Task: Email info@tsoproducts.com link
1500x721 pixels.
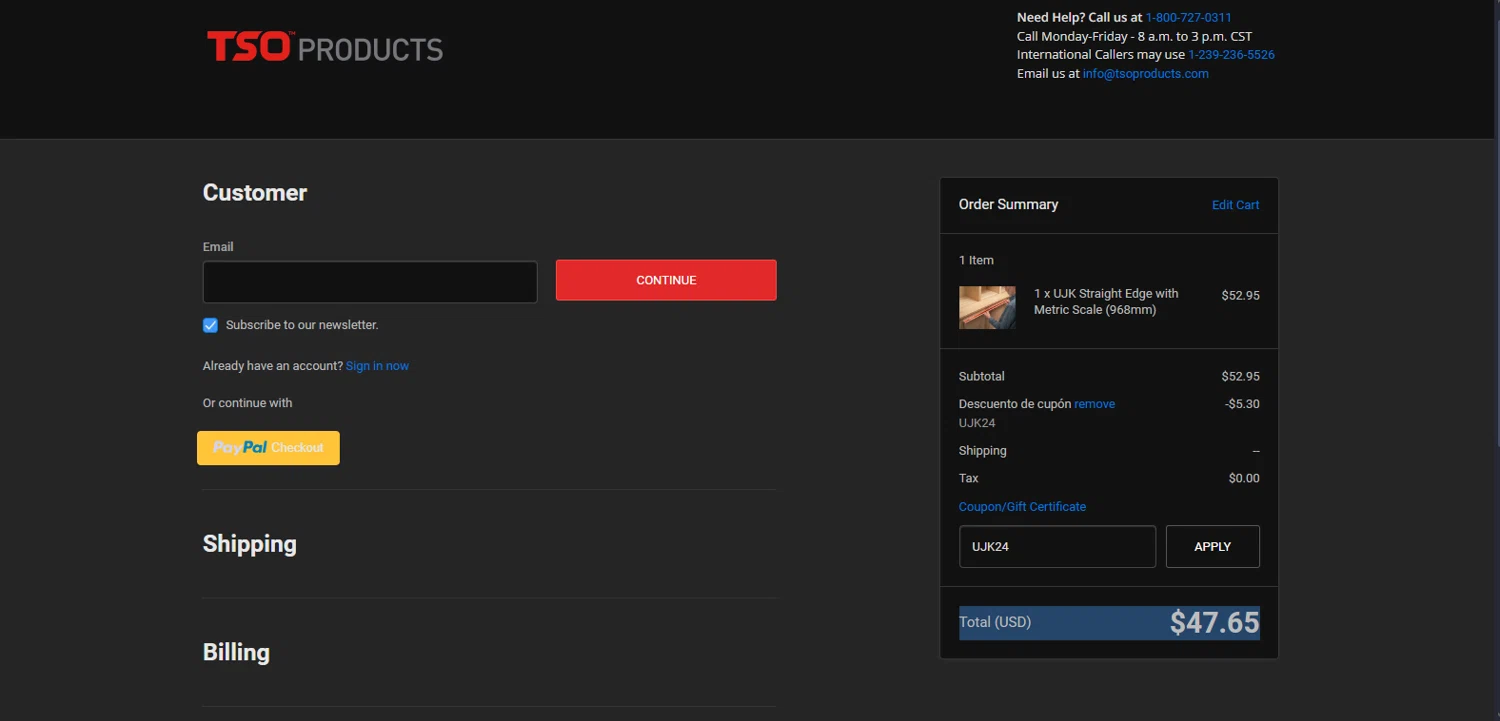Action: click(1145, 74)
